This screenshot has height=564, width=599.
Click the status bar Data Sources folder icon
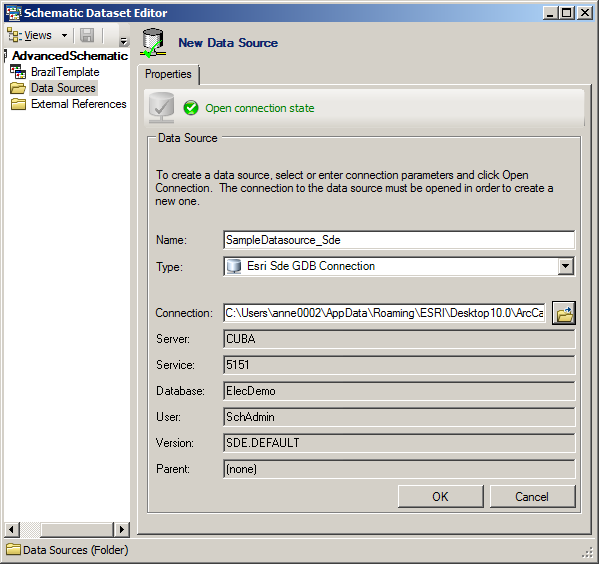13,549
